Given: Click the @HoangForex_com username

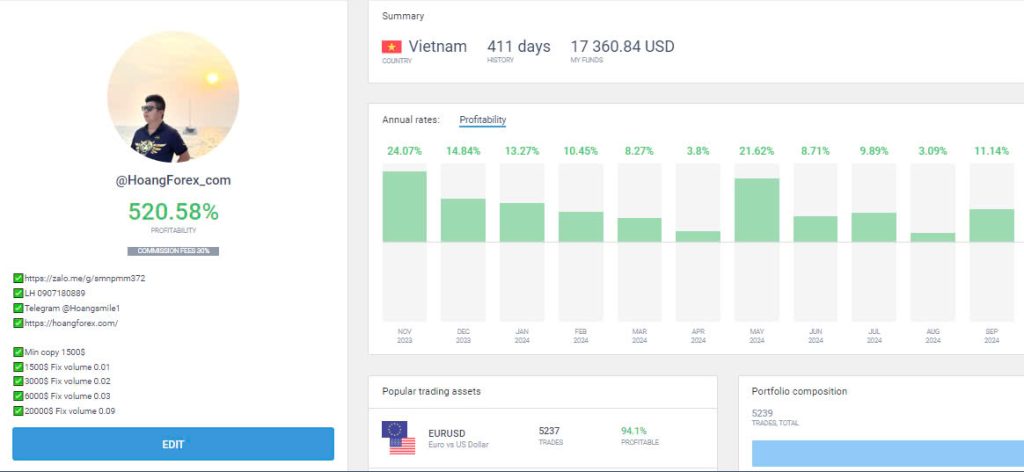Looking at the screenshot, I should [x=173, y=180].
